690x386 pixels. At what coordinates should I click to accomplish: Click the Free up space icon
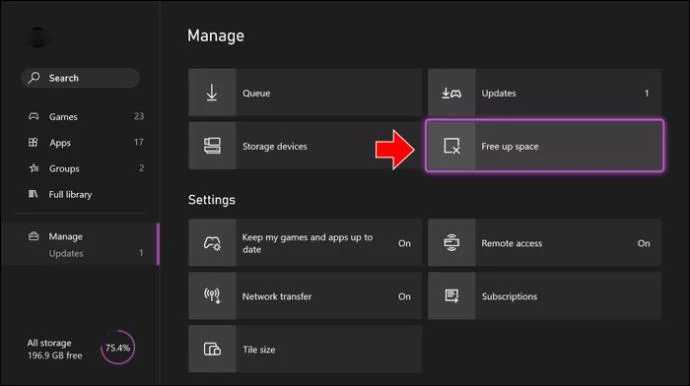point(451,146)
